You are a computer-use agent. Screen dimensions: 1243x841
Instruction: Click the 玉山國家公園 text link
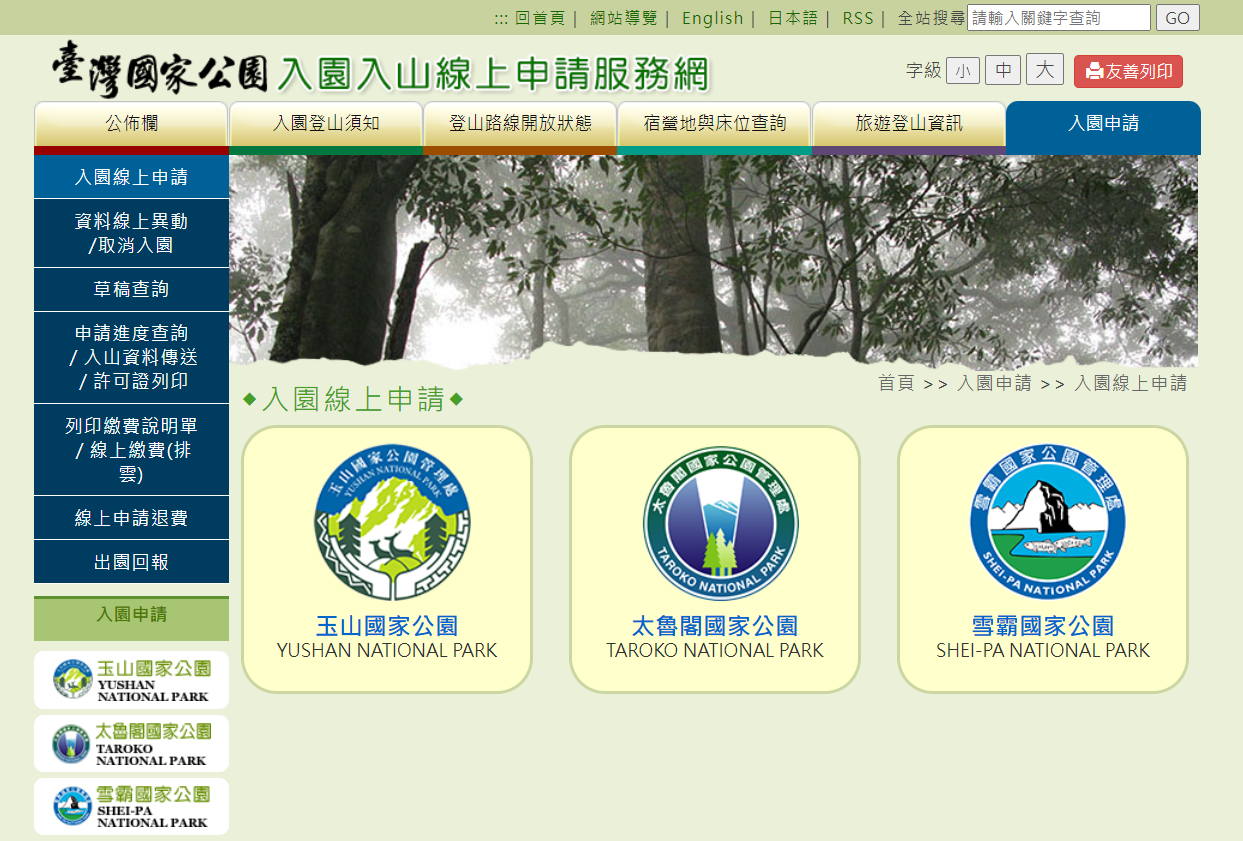pyautogui.click(x=387, y=626)
